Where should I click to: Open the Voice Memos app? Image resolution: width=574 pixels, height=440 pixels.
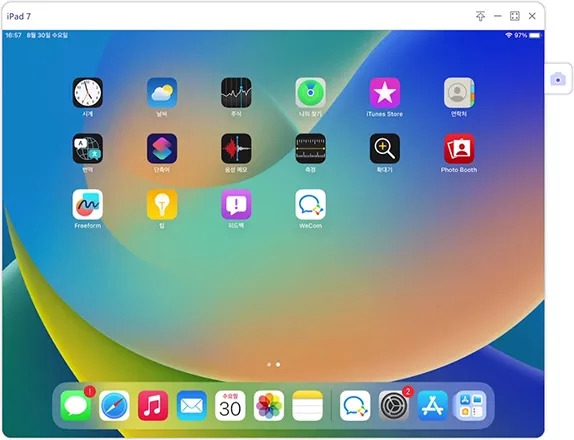click(236, 149)
